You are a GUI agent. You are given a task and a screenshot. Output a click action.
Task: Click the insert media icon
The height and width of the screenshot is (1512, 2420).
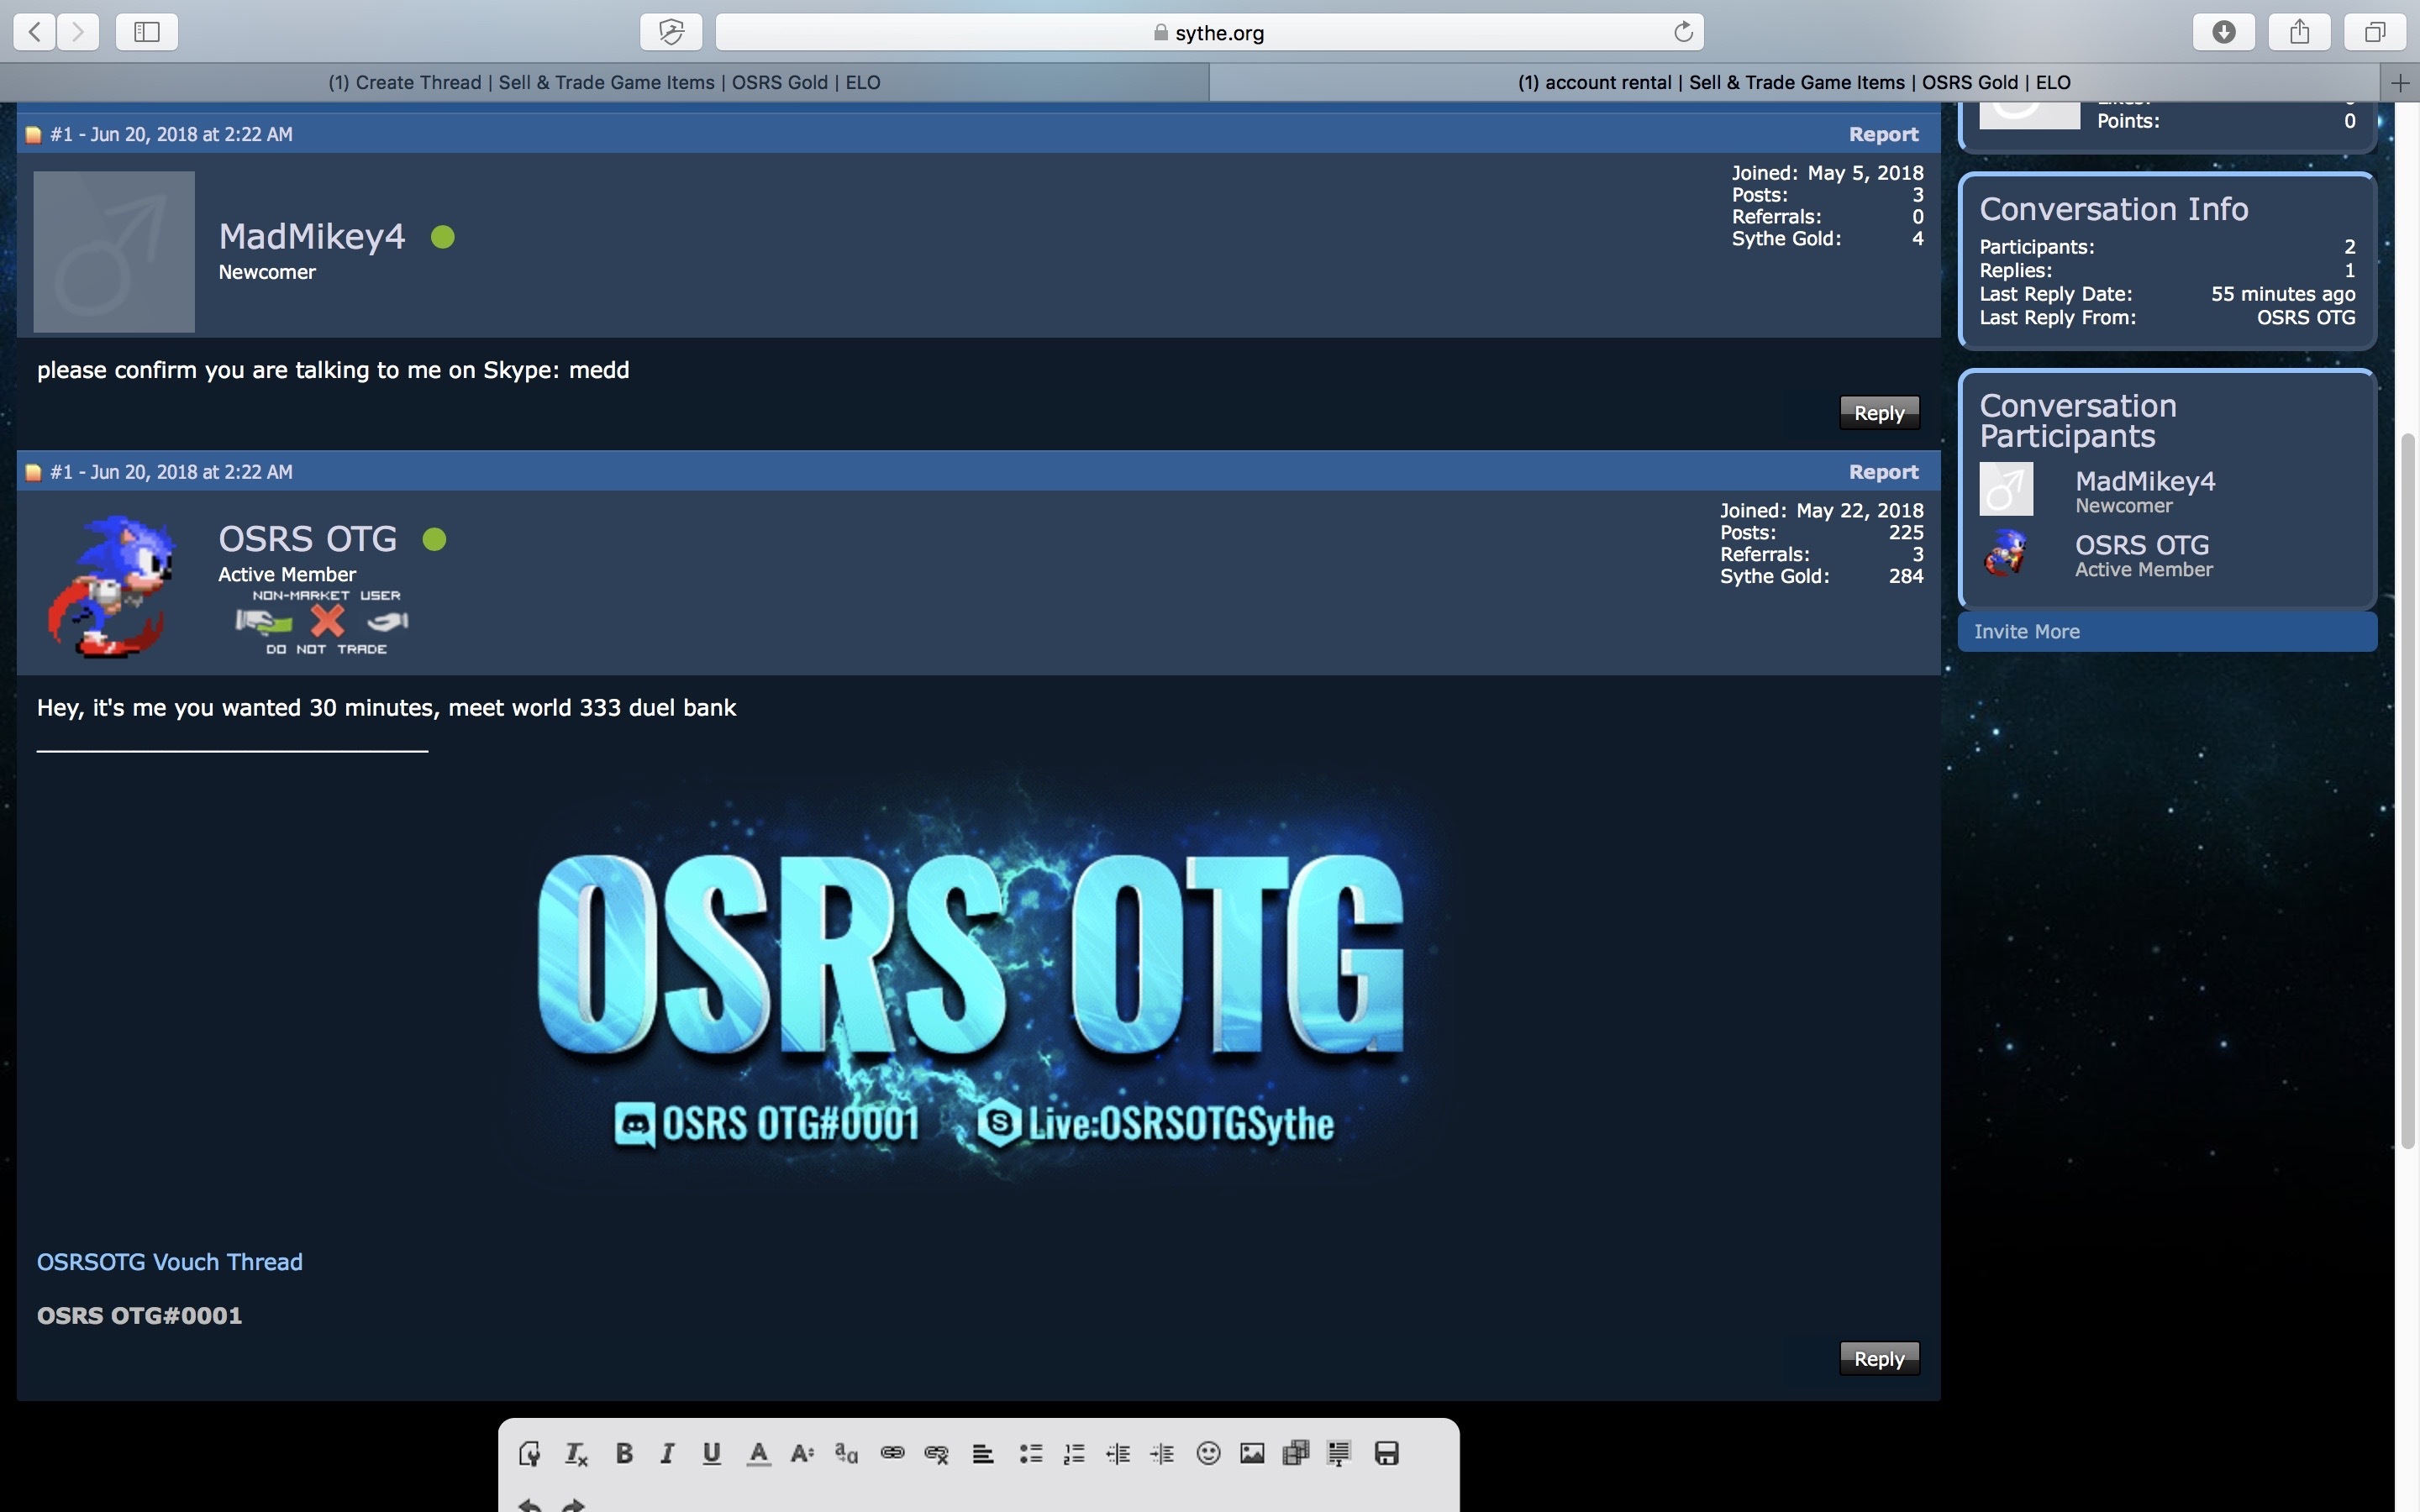click(1296, 1453)
